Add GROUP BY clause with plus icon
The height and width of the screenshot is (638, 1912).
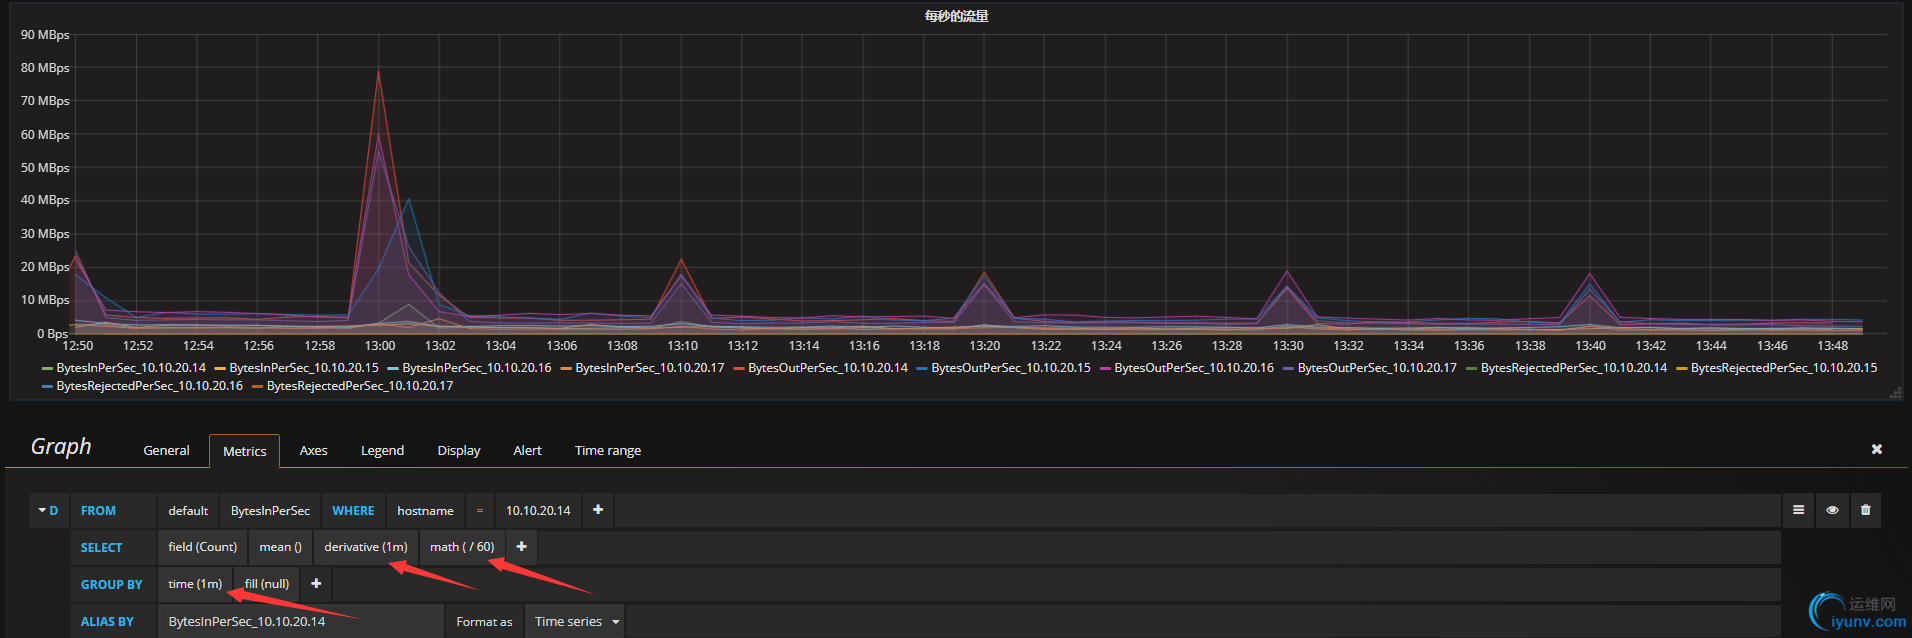point(316,584)
